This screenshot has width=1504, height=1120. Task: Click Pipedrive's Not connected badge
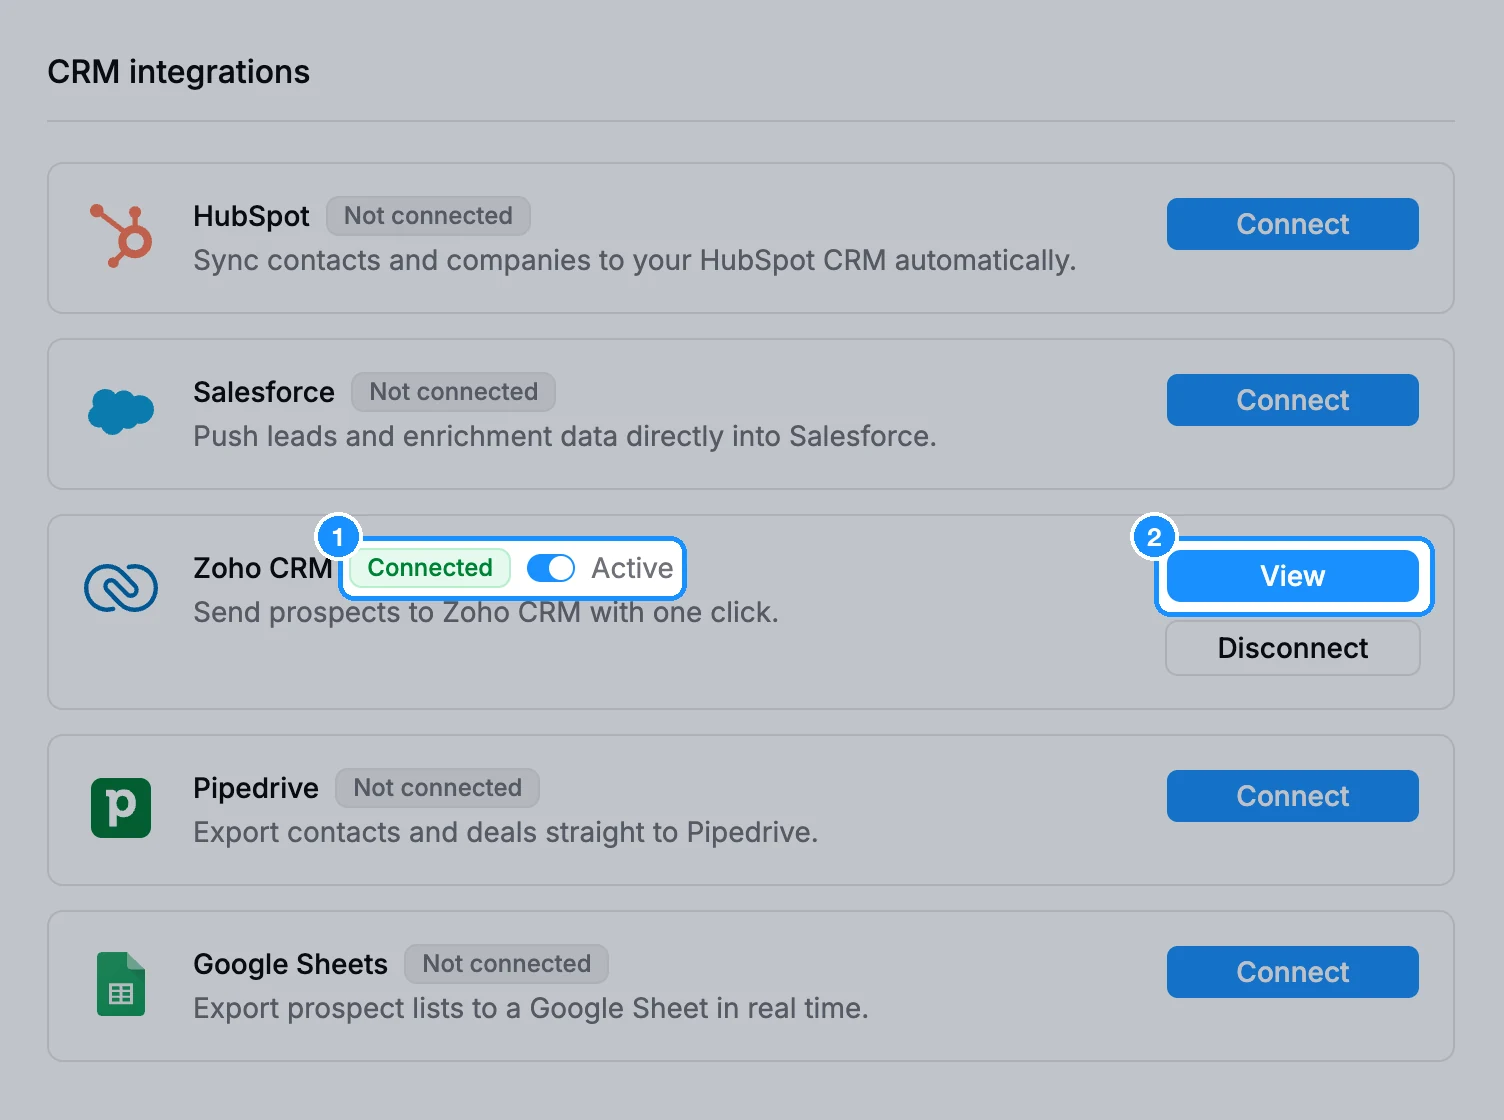pyautogui.click(x=437, y=788)
